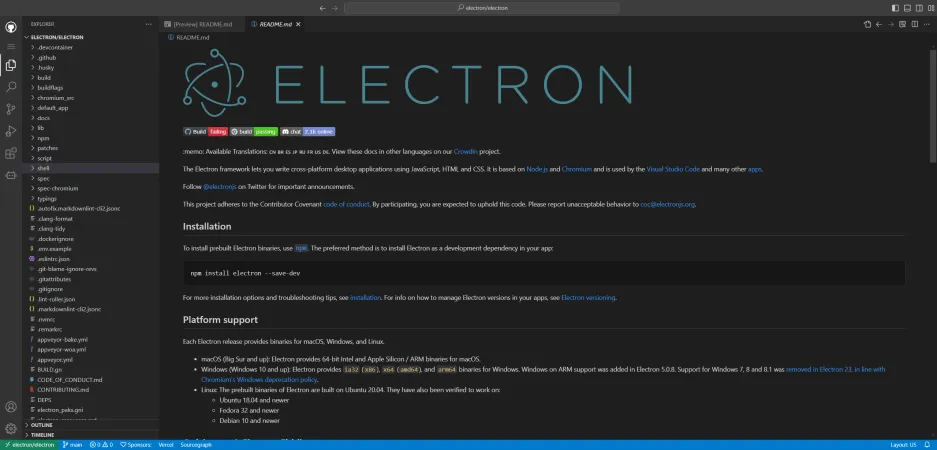Click the command center search box
This screenshot has width=937, height=450.
pyautogui.click(x=482, y=8)
